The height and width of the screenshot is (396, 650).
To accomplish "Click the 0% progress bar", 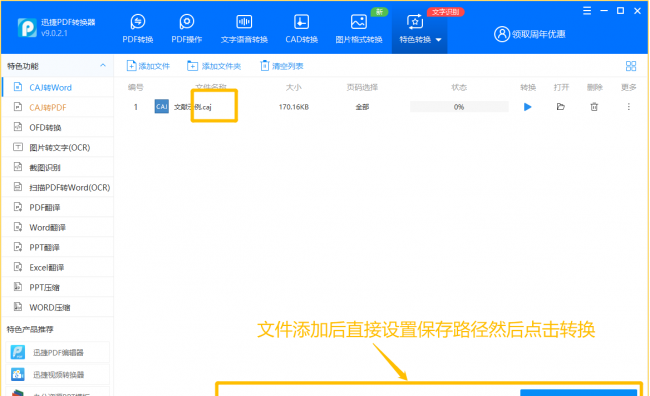I will click(459, 107).
